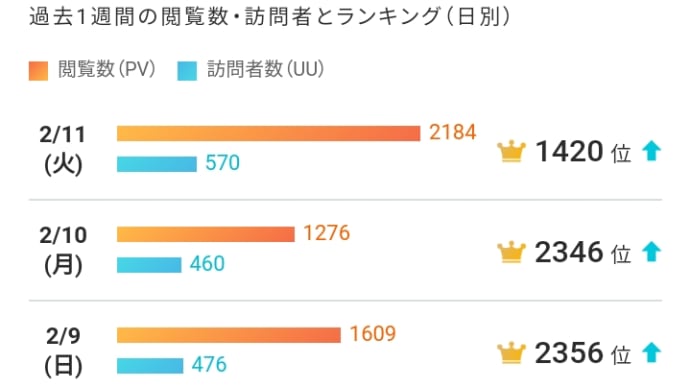Click the orange 閲覧数(PV) legend square
690x388 pixels.
[x=38, y=71]
